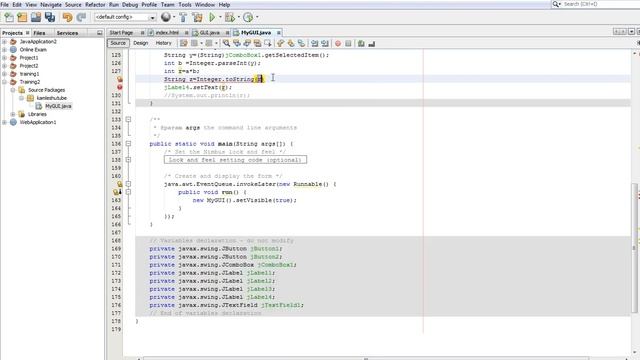Viewport: 640px width, 360px height.
Task: Switch to the index.html editor tab
Action: [167, 33]
